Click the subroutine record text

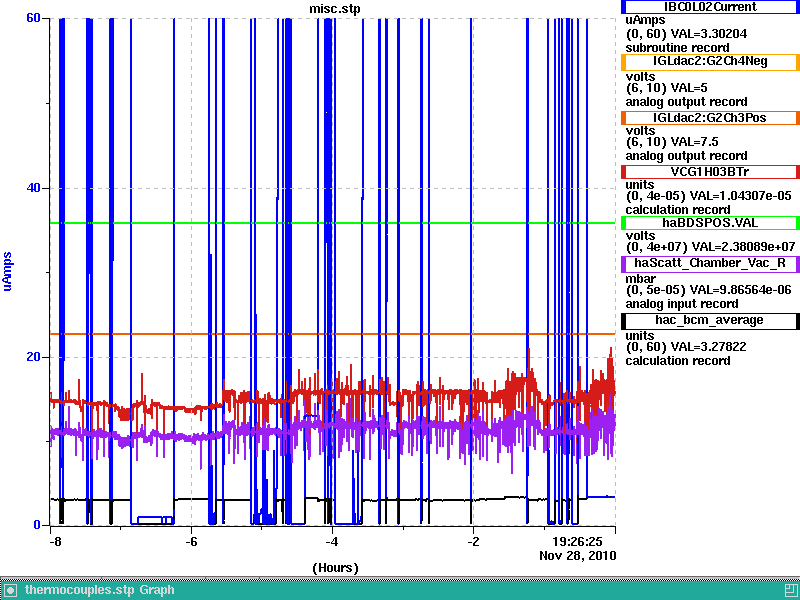pyautogui.click(x=677, y=48)
